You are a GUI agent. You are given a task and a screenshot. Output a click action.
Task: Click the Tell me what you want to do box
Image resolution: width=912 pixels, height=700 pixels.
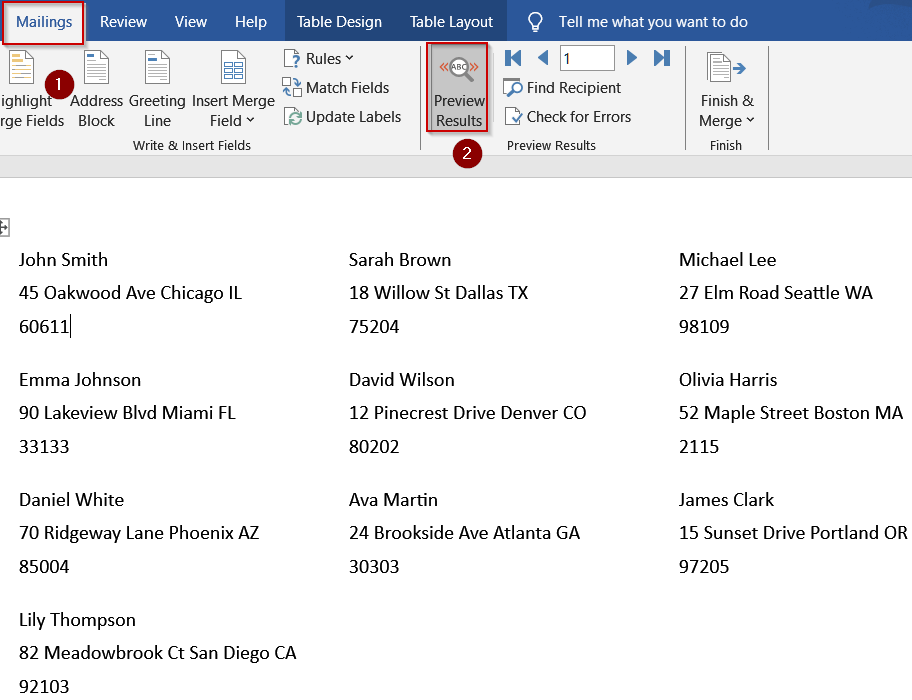[x=653, y=22]
